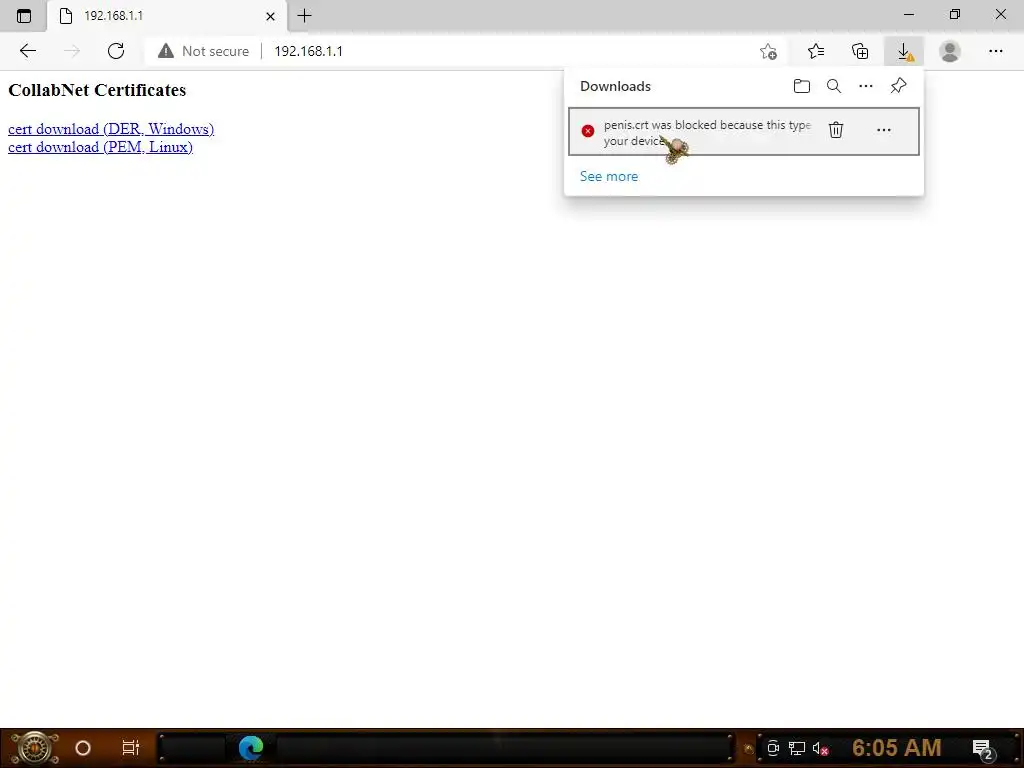Open a new tab with plus button

coord(304,16)
